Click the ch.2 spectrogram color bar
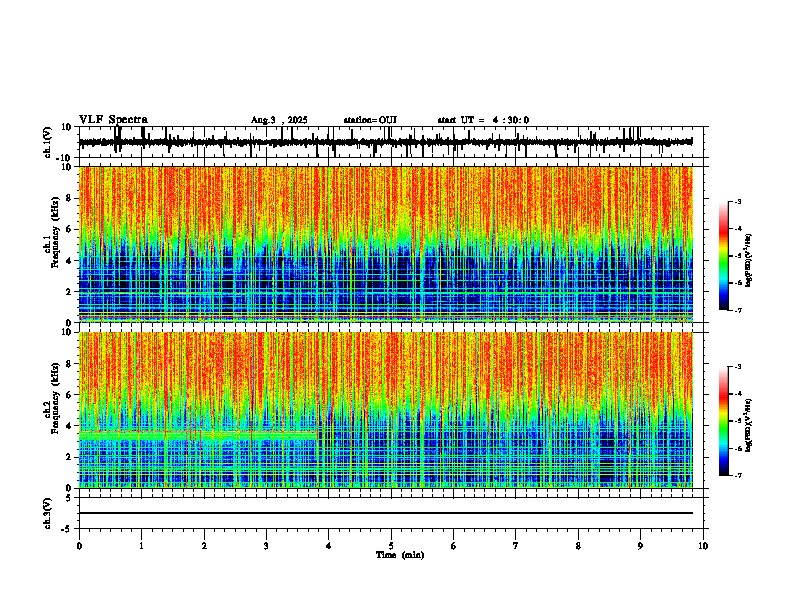Screen dimensions: 792x612 (723, 421)
